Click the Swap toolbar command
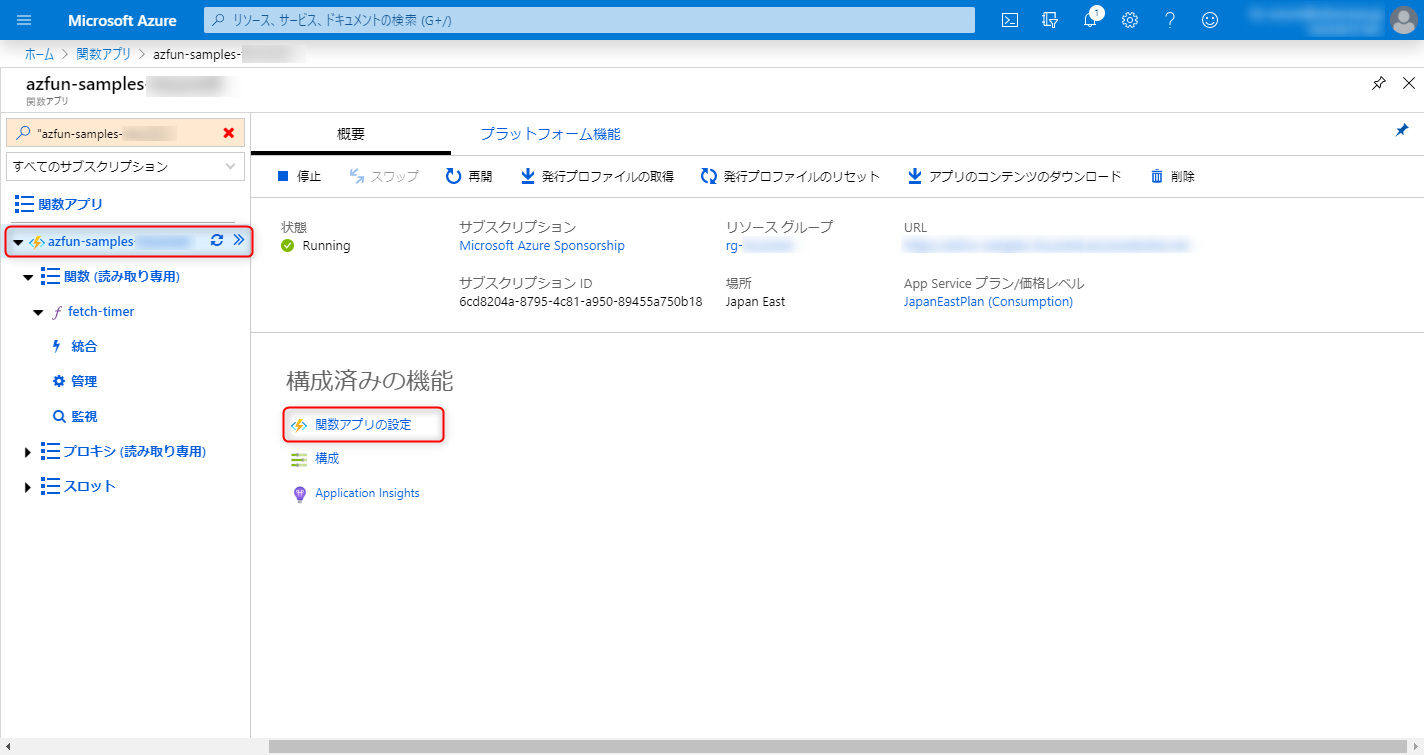The width and height of the screenshot is (1424, 755). click(x=384, y=176)
